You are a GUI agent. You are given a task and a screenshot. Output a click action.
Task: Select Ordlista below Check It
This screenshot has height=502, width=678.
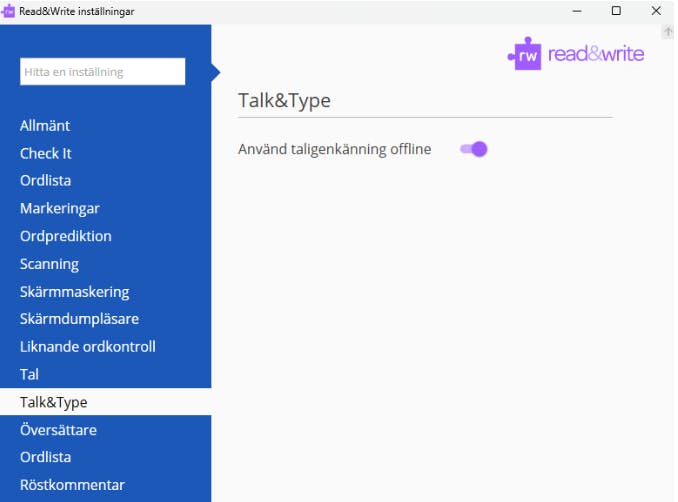[45, 181]
